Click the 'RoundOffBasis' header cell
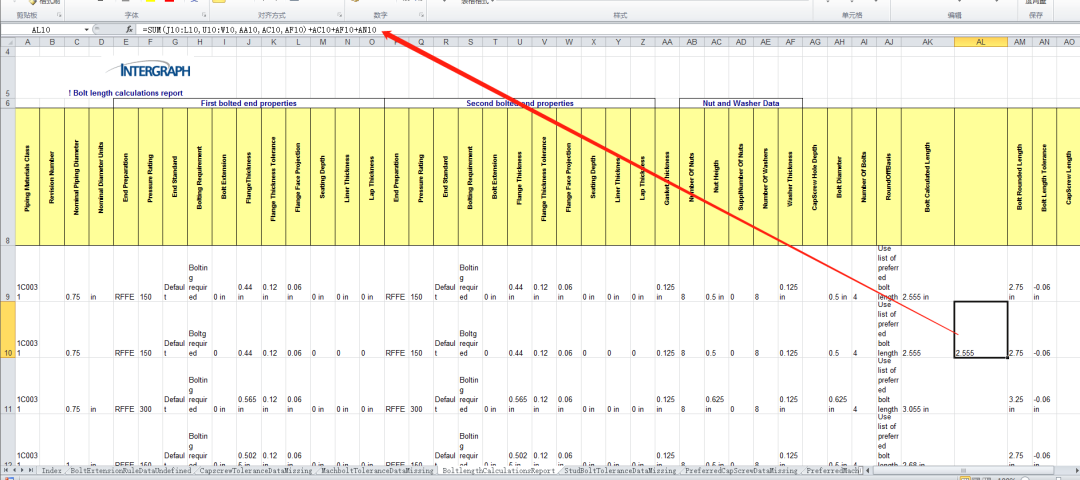Viewport: 1080px width, 480px height. pos(889,176)
